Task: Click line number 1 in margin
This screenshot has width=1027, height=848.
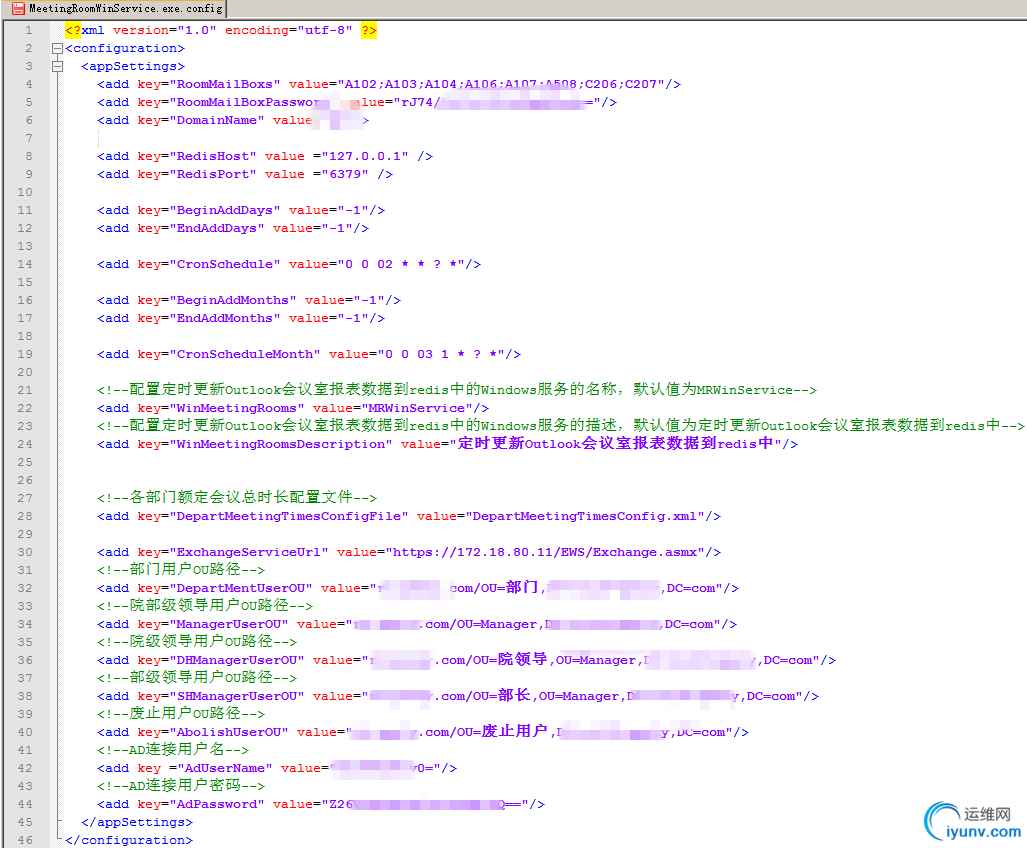Action: coord(28,30)
